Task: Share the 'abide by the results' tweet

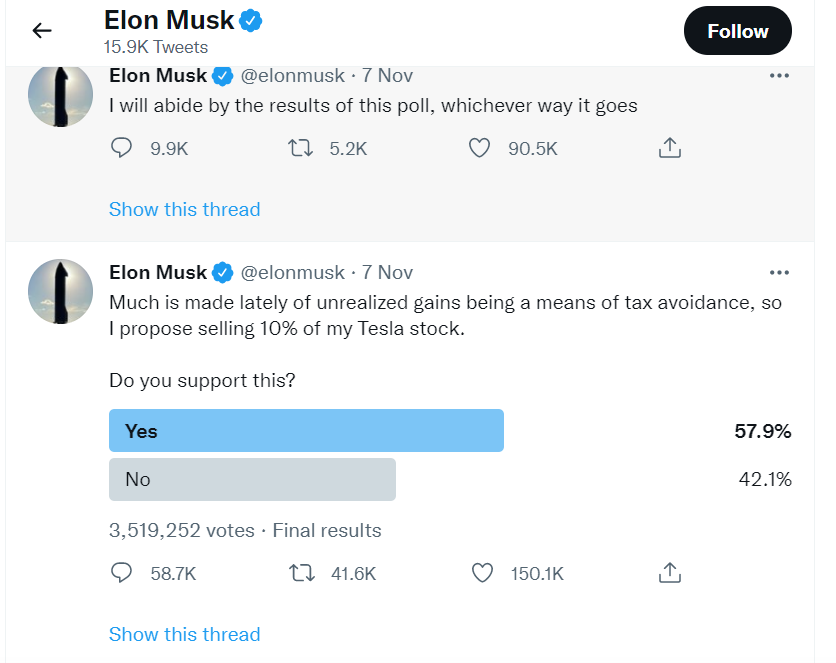Action: [670, 148]
